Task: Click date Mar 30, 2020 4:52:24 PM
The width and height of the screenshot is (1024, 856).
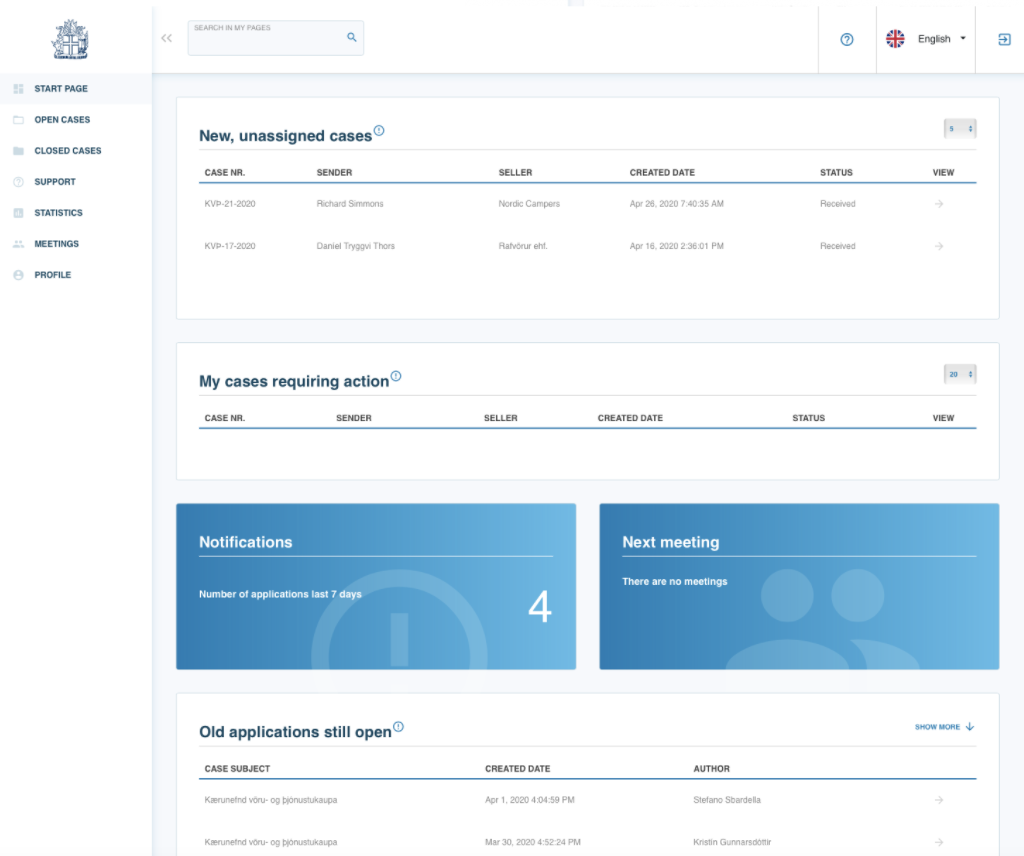Action: pyautogui.click(x=533, y=842)
